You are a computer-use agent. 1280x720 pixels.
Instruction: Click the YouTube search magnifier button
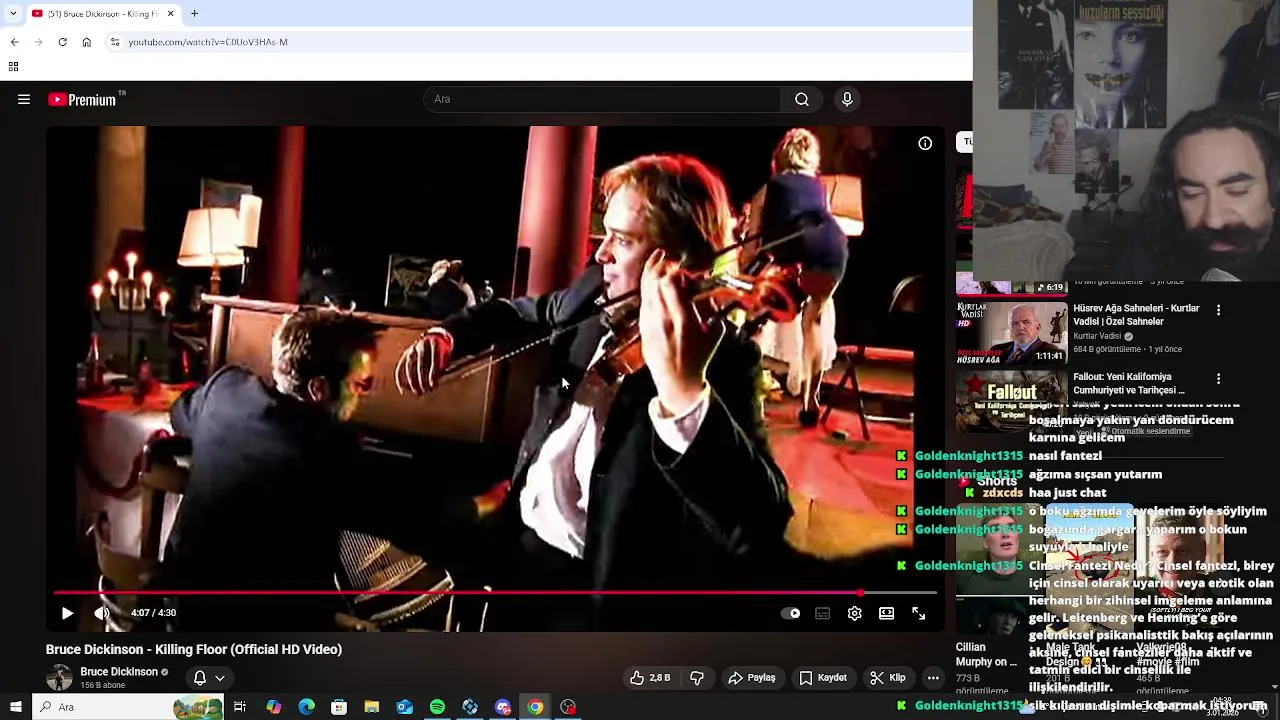tap(802, 99)
